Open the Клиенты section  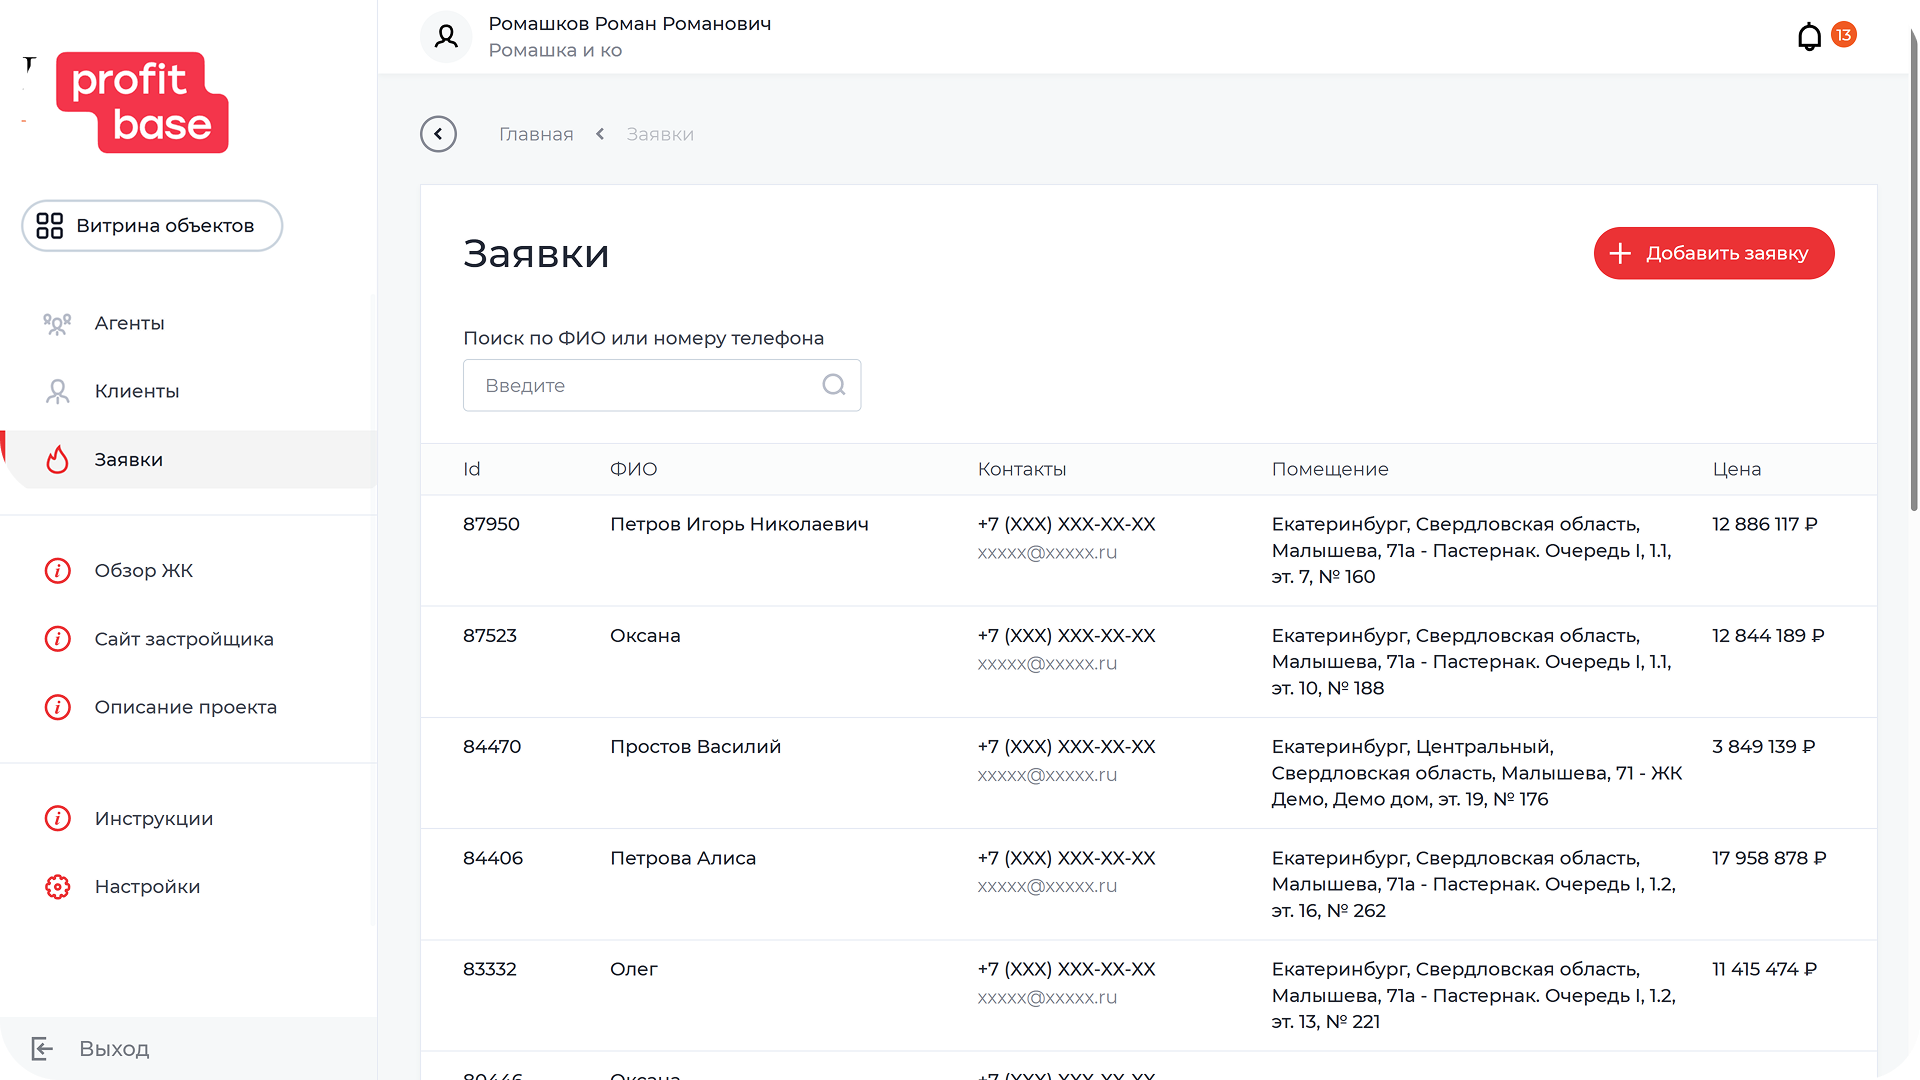coord(188,391)
